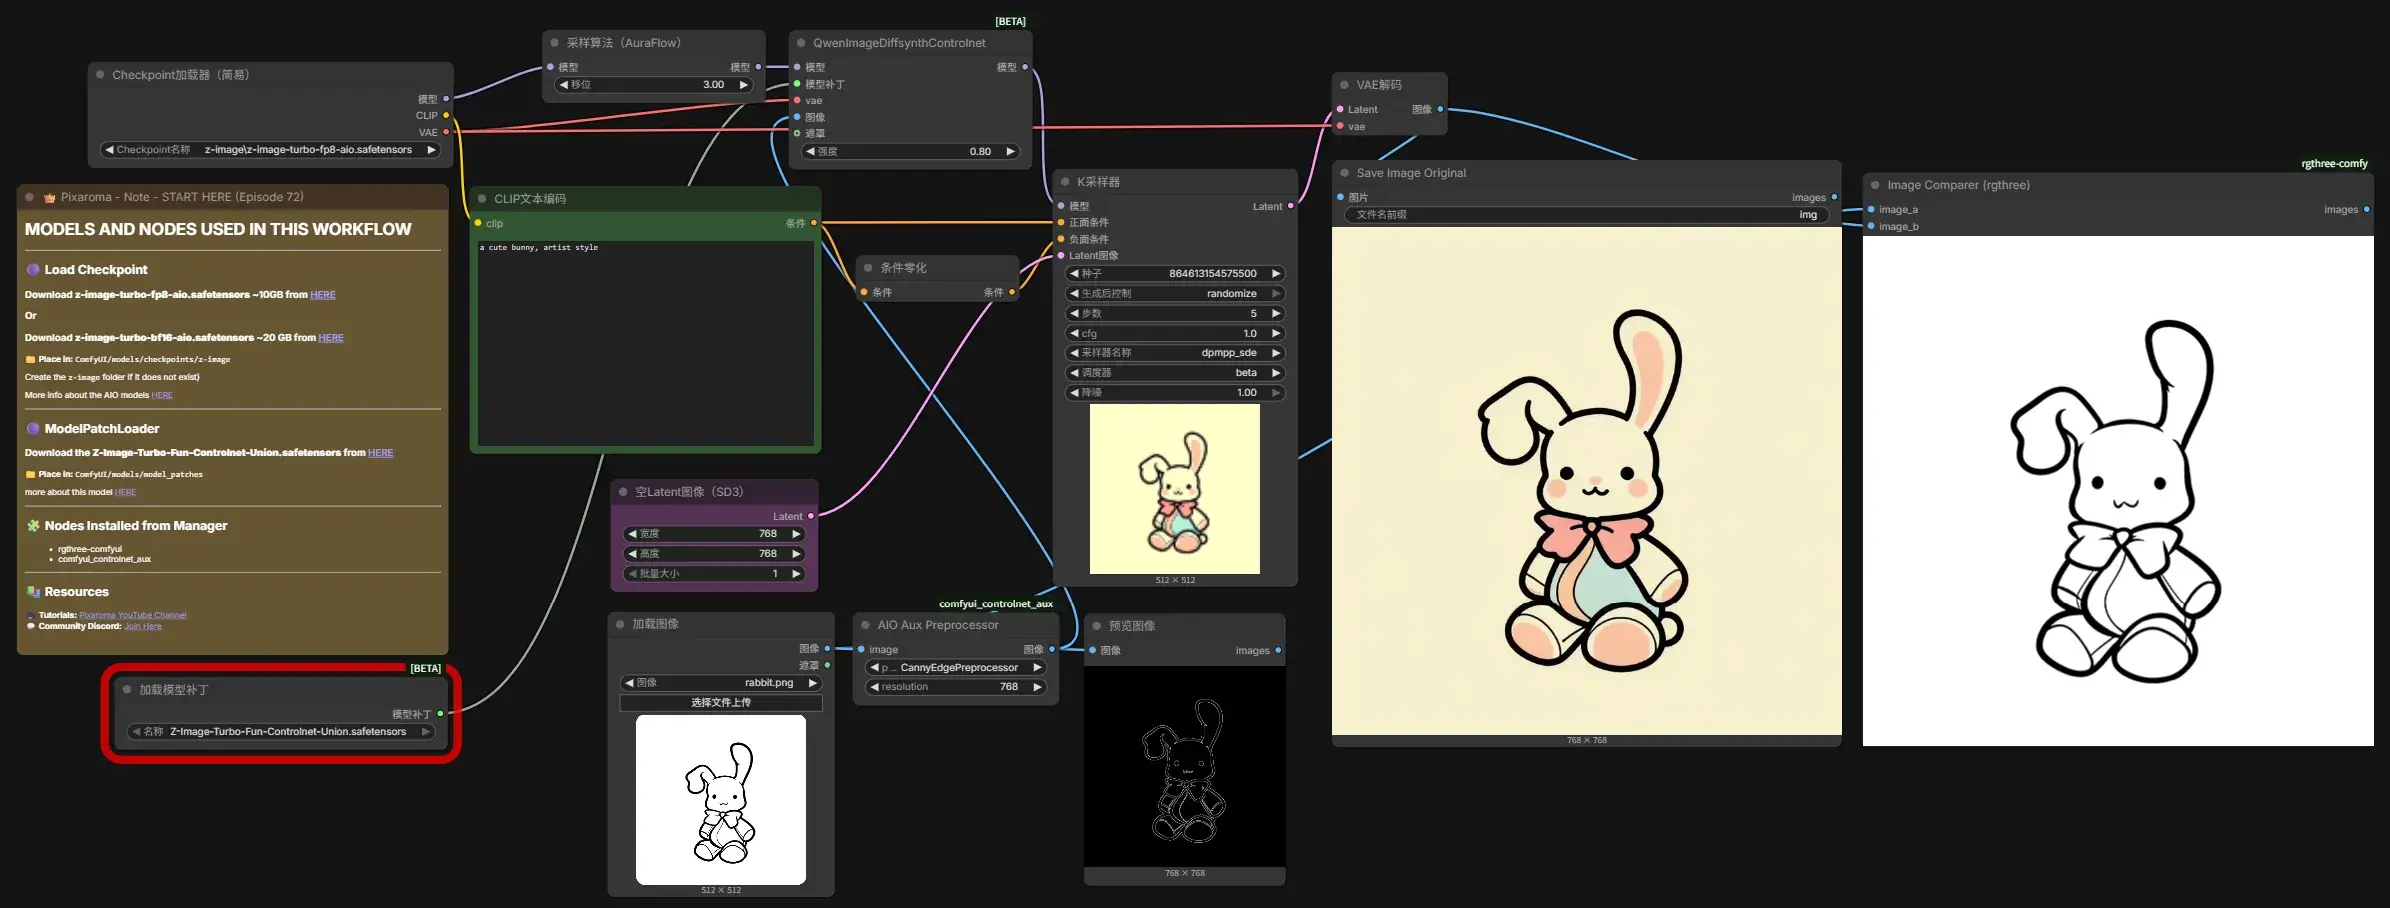Increase 批量大小 batch size with right arrow
The height and width of the screenshot is (908, 2390).
[x=796, y=574]
